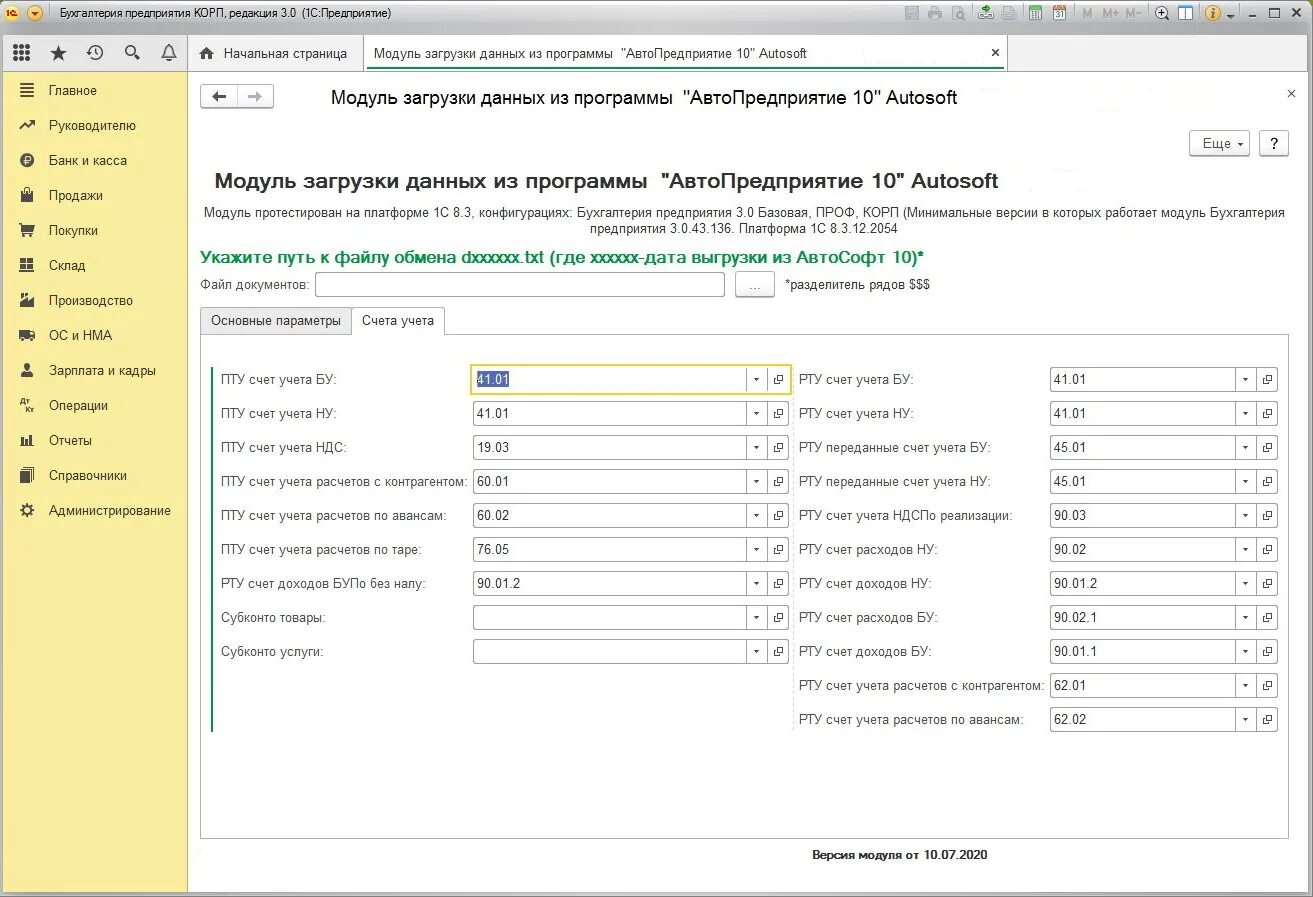Open notifications bell icon

click(x=169, y=53)
